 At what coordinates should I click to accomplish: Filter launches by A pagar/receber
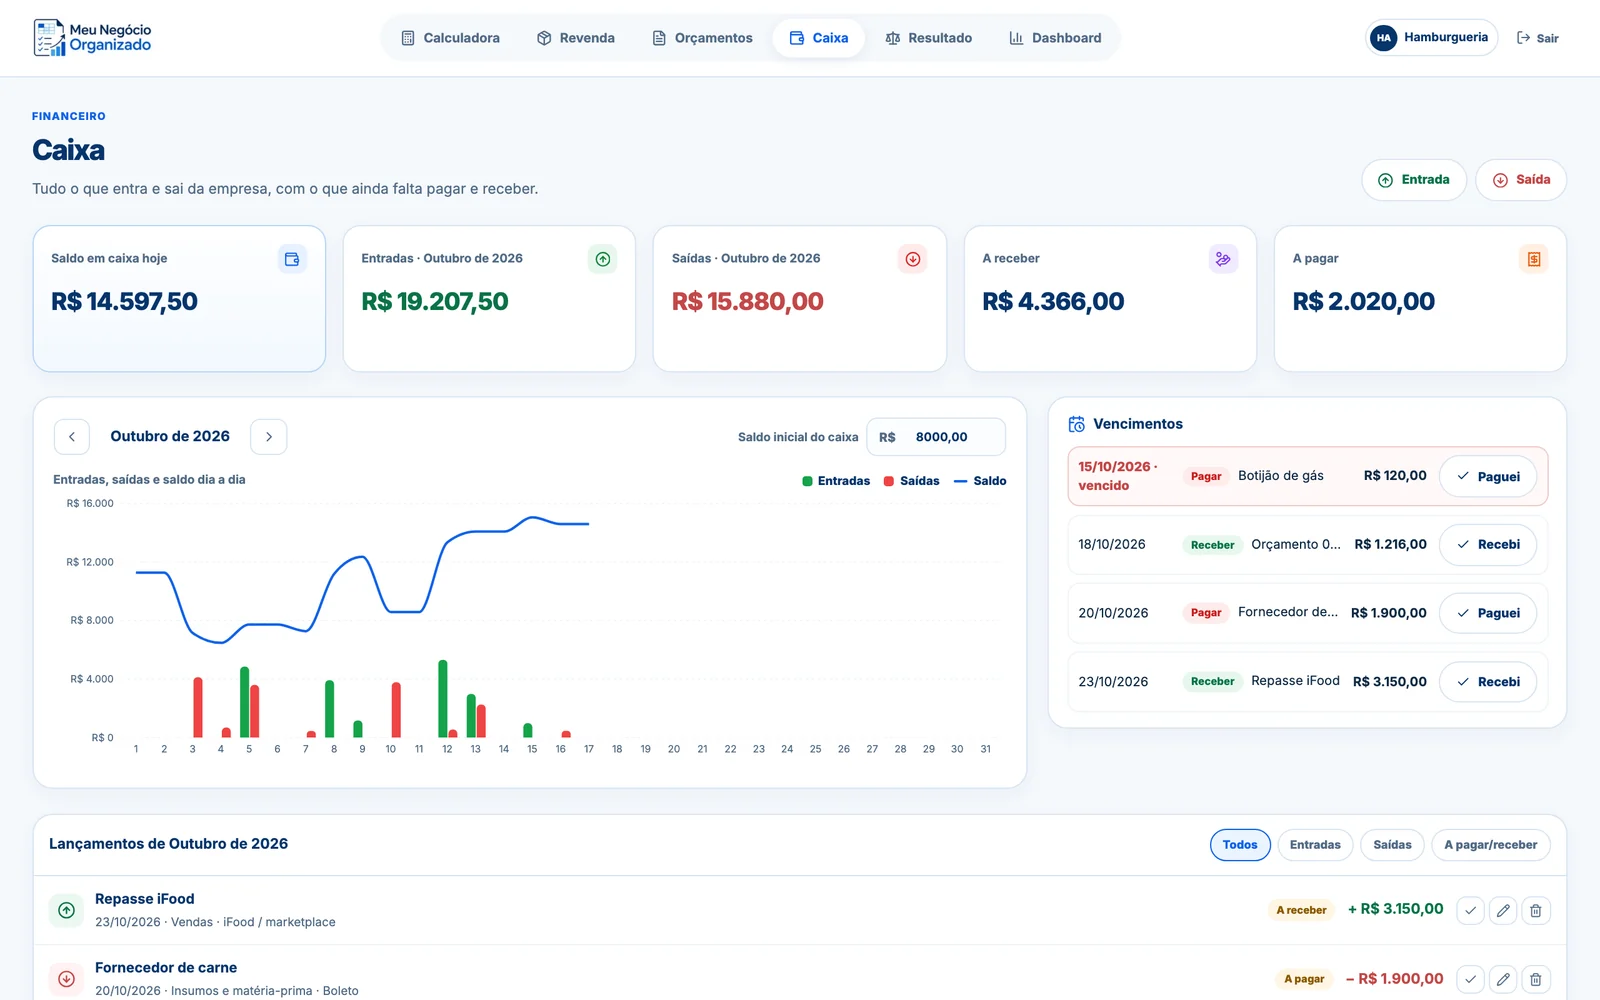[1490, 845]
